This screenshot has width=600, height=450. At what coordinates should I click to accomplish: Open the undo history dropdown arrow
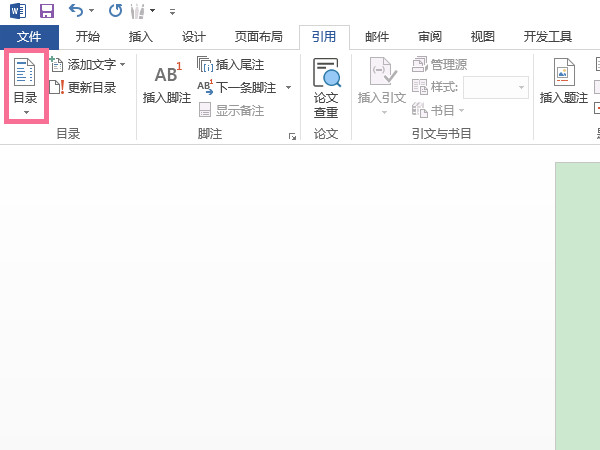pyautogui.click(x=91, y=11)
